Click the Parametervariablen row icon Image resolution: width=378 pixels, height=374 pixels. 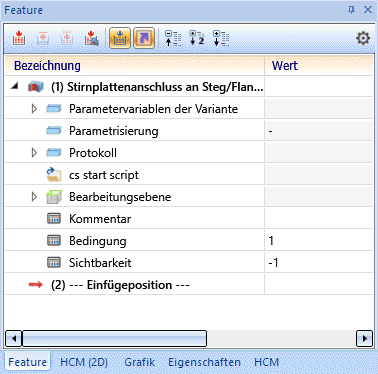click(54, 109)
